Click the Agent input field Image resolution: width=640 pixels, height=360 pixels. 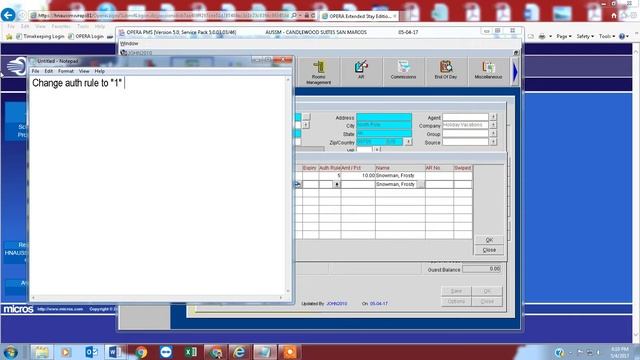(465, 117)
